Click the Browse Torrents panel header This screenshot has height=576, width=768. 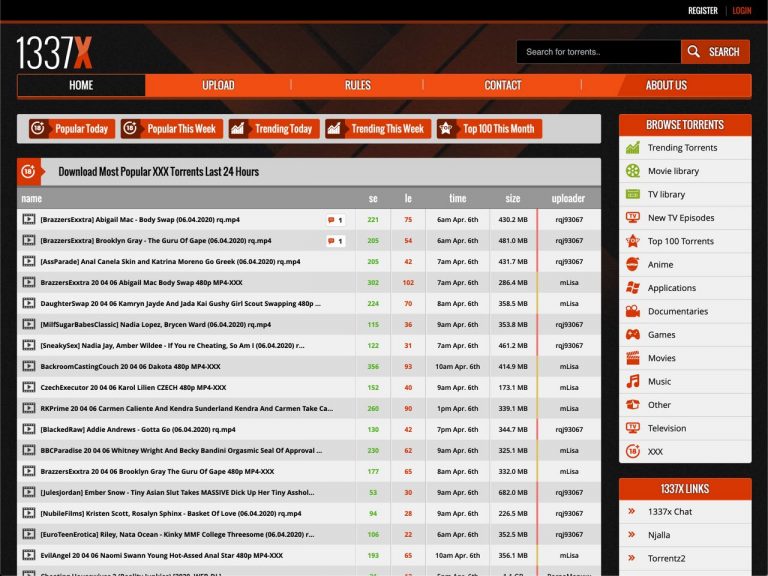pos(685,125)
